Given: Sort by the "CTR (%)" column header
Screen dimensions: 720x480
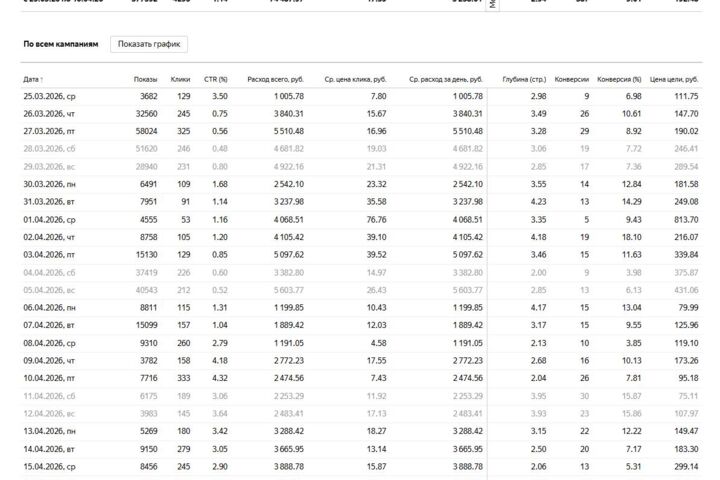Looking at the screenshot, I should (x=216, y=79).
